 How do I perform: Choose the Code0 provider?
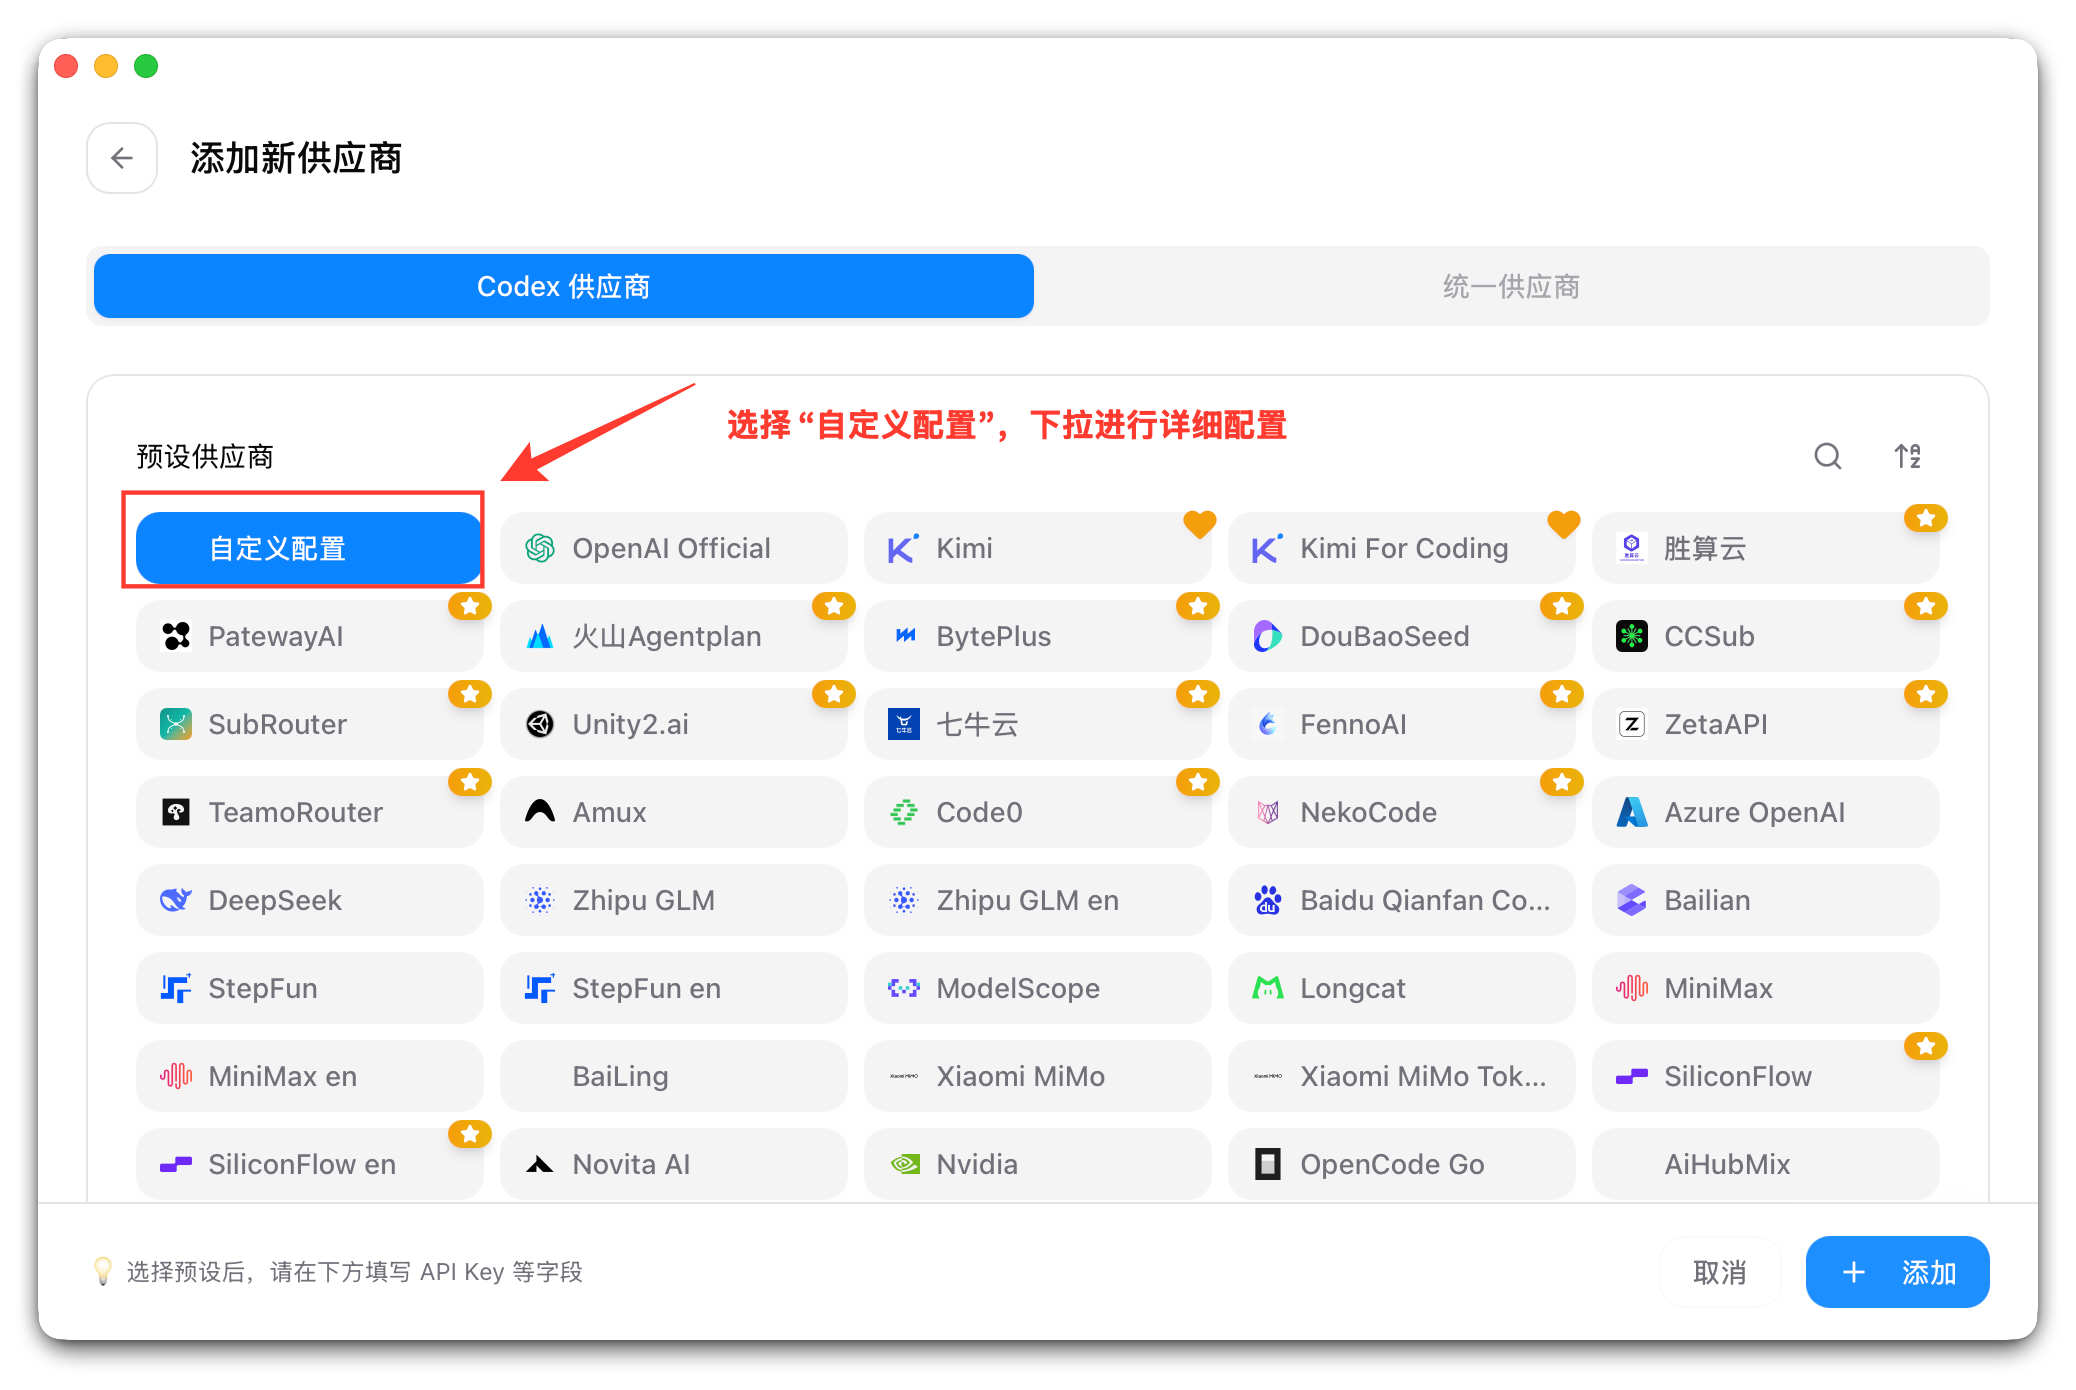click(x=1037, y=812)
